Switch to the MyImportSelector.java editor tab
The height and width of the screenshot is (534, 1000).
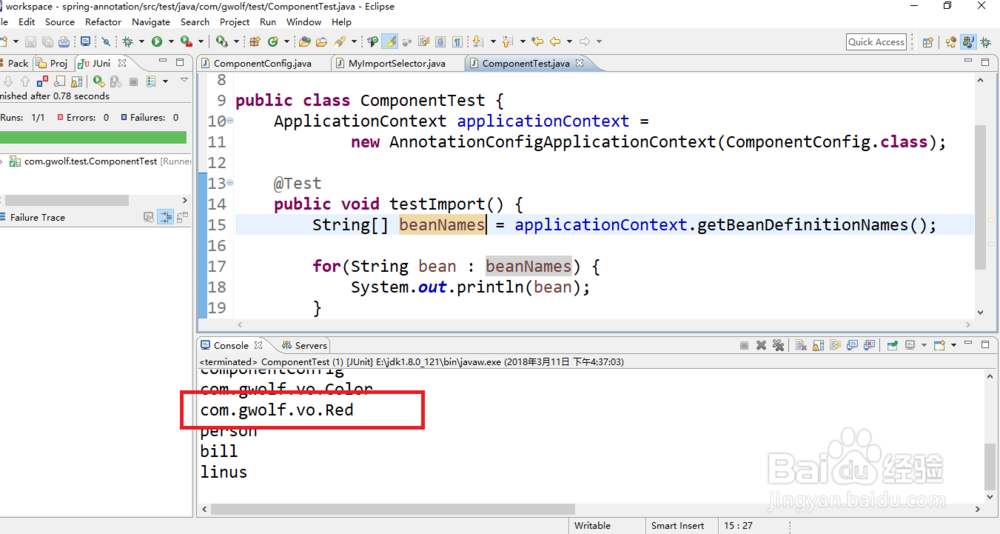coord(390,63)
